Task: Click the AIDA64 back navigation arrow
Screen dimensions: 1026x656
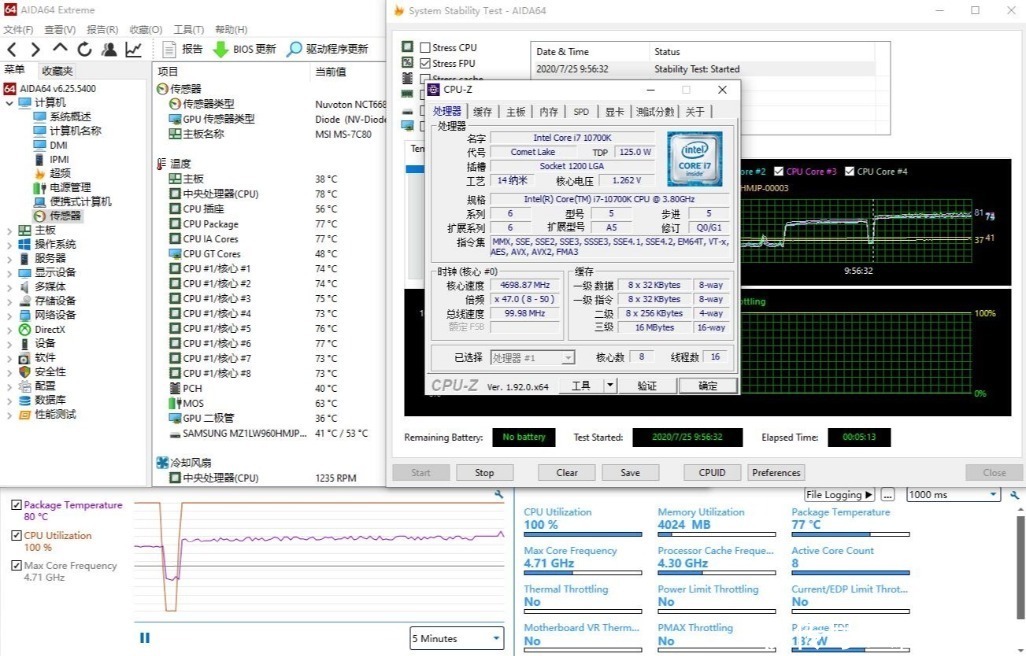Action: pyautogui.click(x=12, y=49)
